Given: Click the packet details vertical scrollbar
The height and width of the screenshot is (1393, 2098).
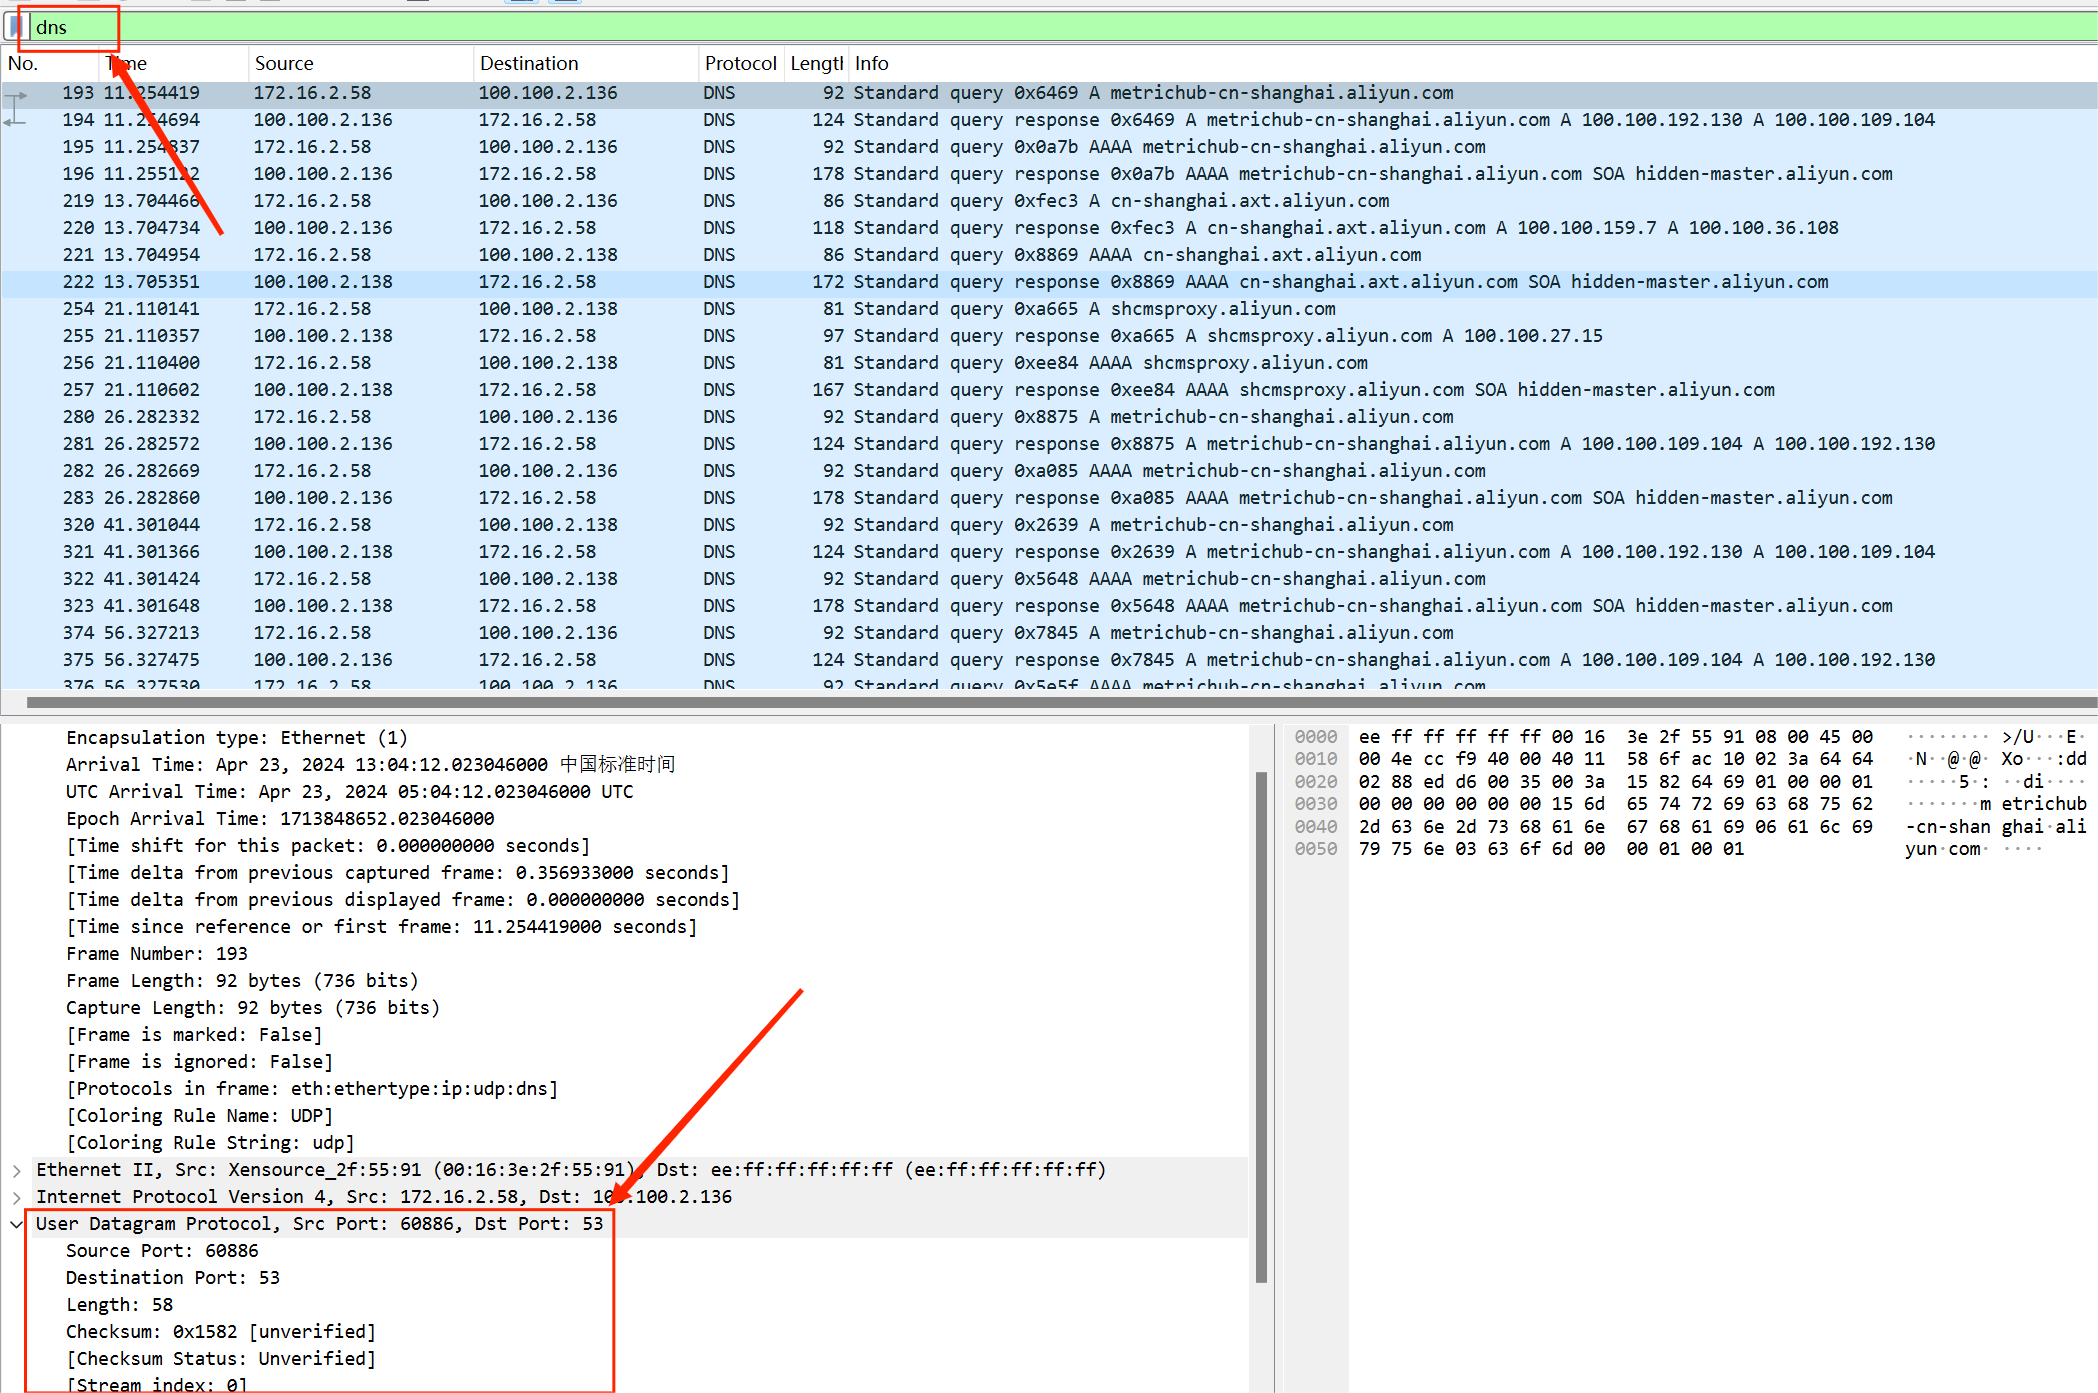Looking at the screenshot, I should pos(1261,1025).
